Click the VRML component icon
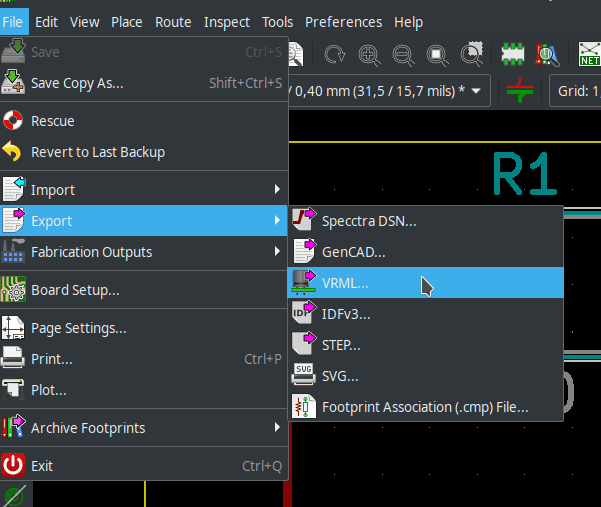 [304, 282]
